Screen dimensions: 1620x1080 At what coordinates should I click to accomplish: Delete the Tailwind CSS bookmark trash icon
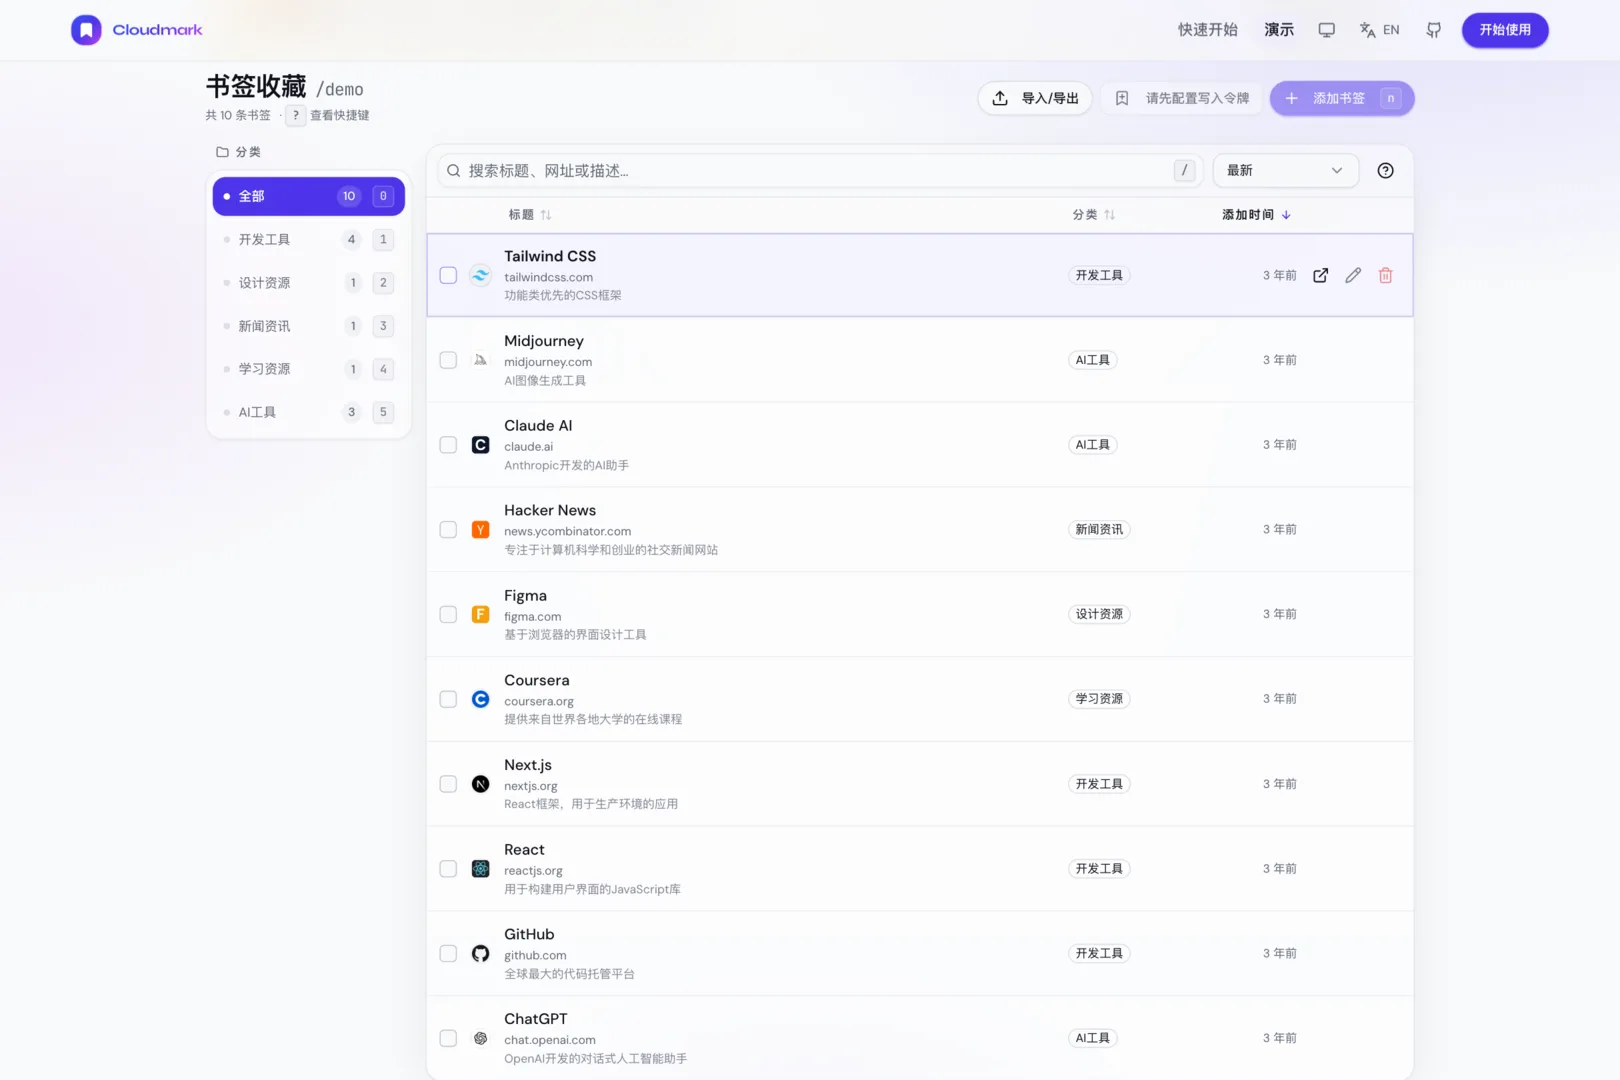coord(1385,275)
